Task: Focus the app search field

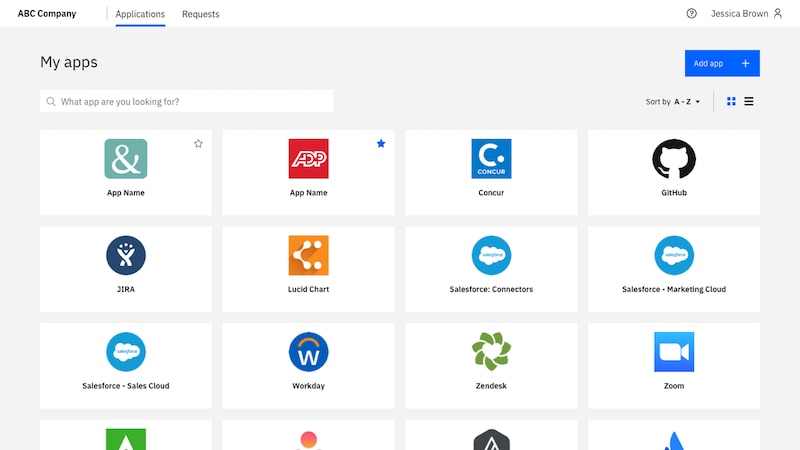Action: tap(187, 102)
